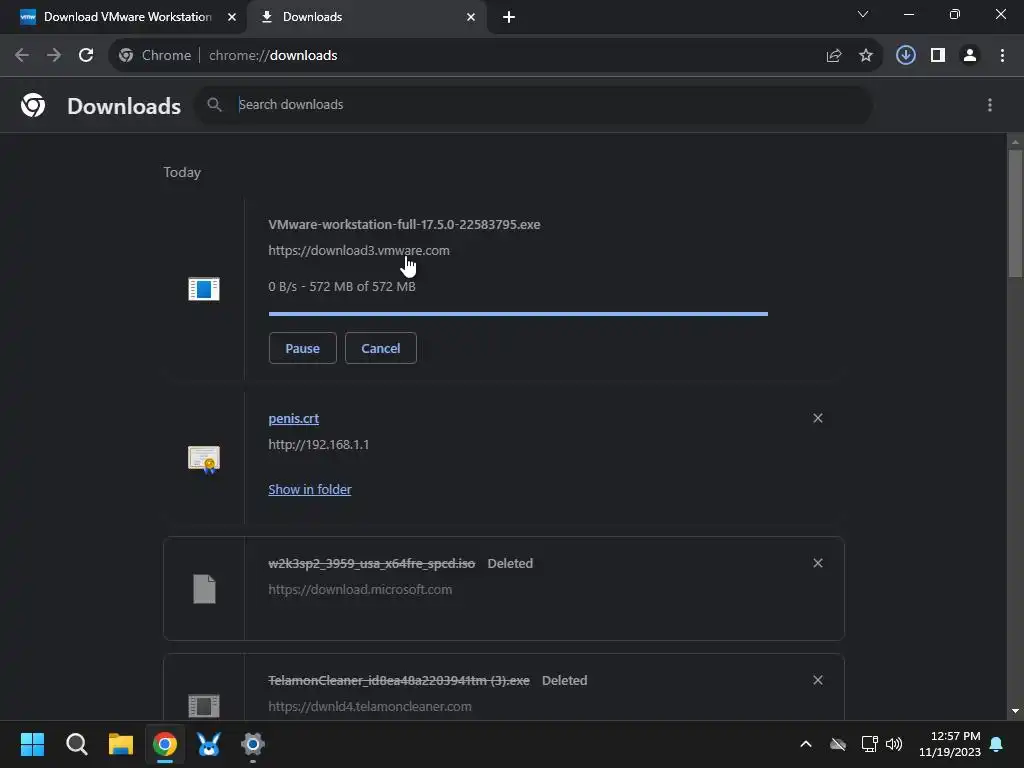Click the https://download3.vmware.com source URL
The image size is (1024, 768).
point(359,250)
